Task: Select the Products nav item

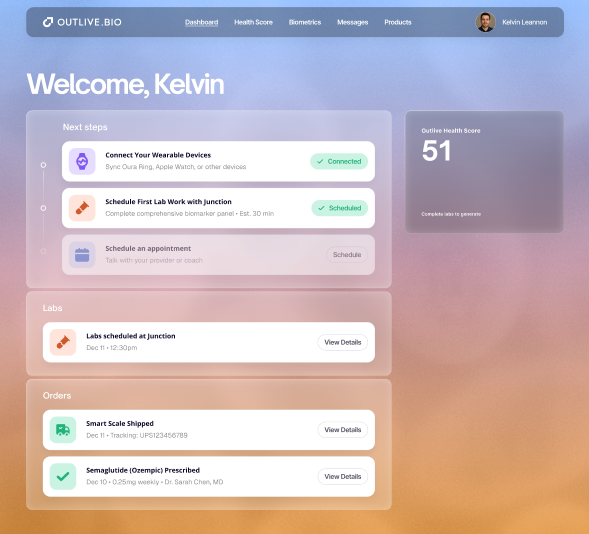Action: [x=398, y=22]
